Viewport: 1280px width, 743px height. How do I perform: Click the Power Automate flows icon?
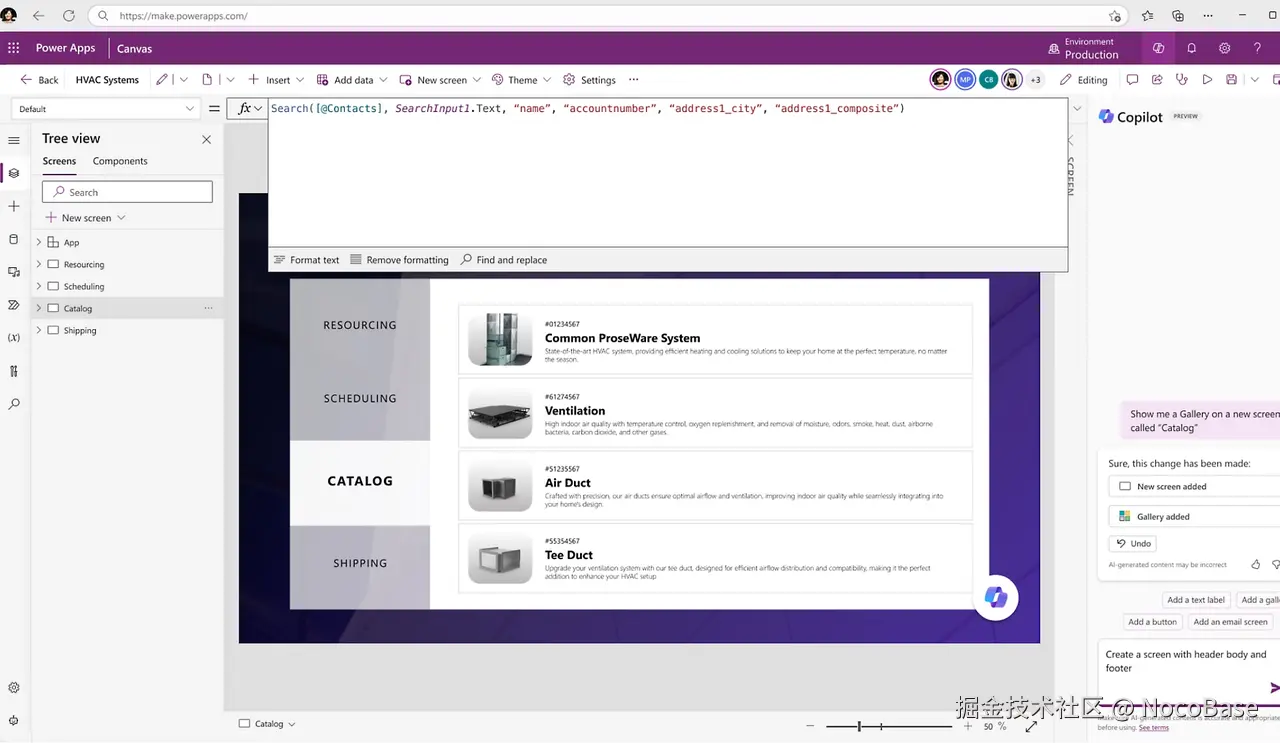click(x=13, y=305)
